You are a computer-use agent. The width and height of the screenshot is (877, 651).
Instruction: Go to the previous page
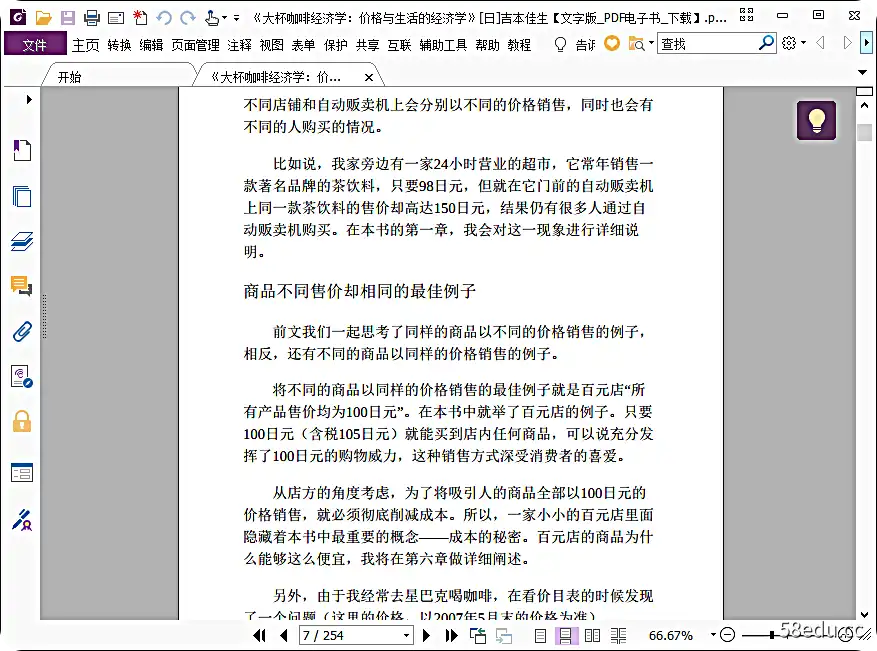click(x=284, y=635)
